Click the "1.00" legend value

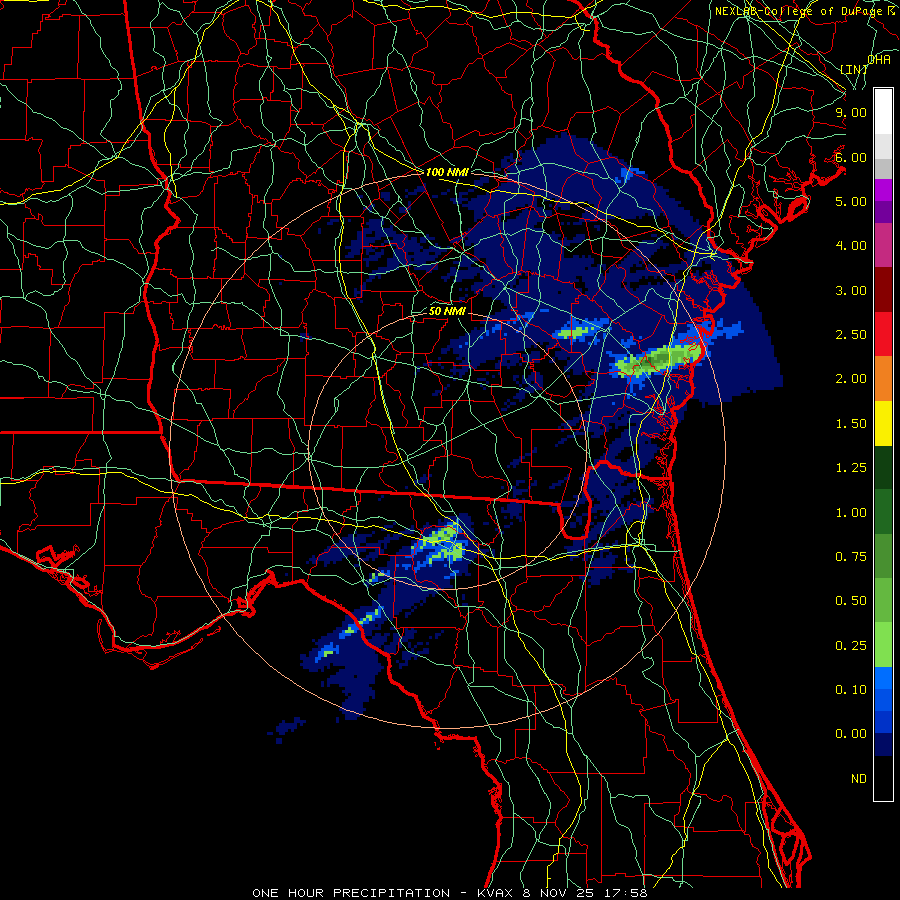coord(851,513)
